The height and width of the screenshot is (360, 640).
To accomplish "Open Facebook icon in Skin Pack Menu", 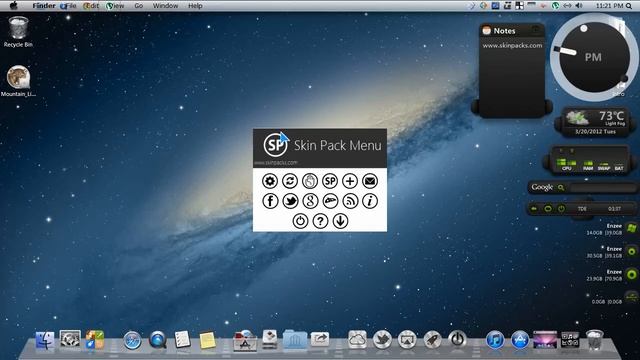I will tap(270, 201).
